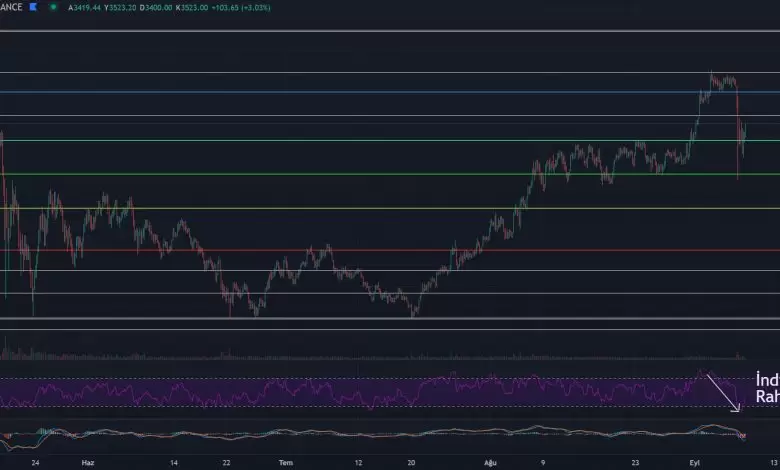The height and width of the screenshot is (470, 780).
Task: Click the 12 date label on the time axis
Action: [x=358, y=463]
